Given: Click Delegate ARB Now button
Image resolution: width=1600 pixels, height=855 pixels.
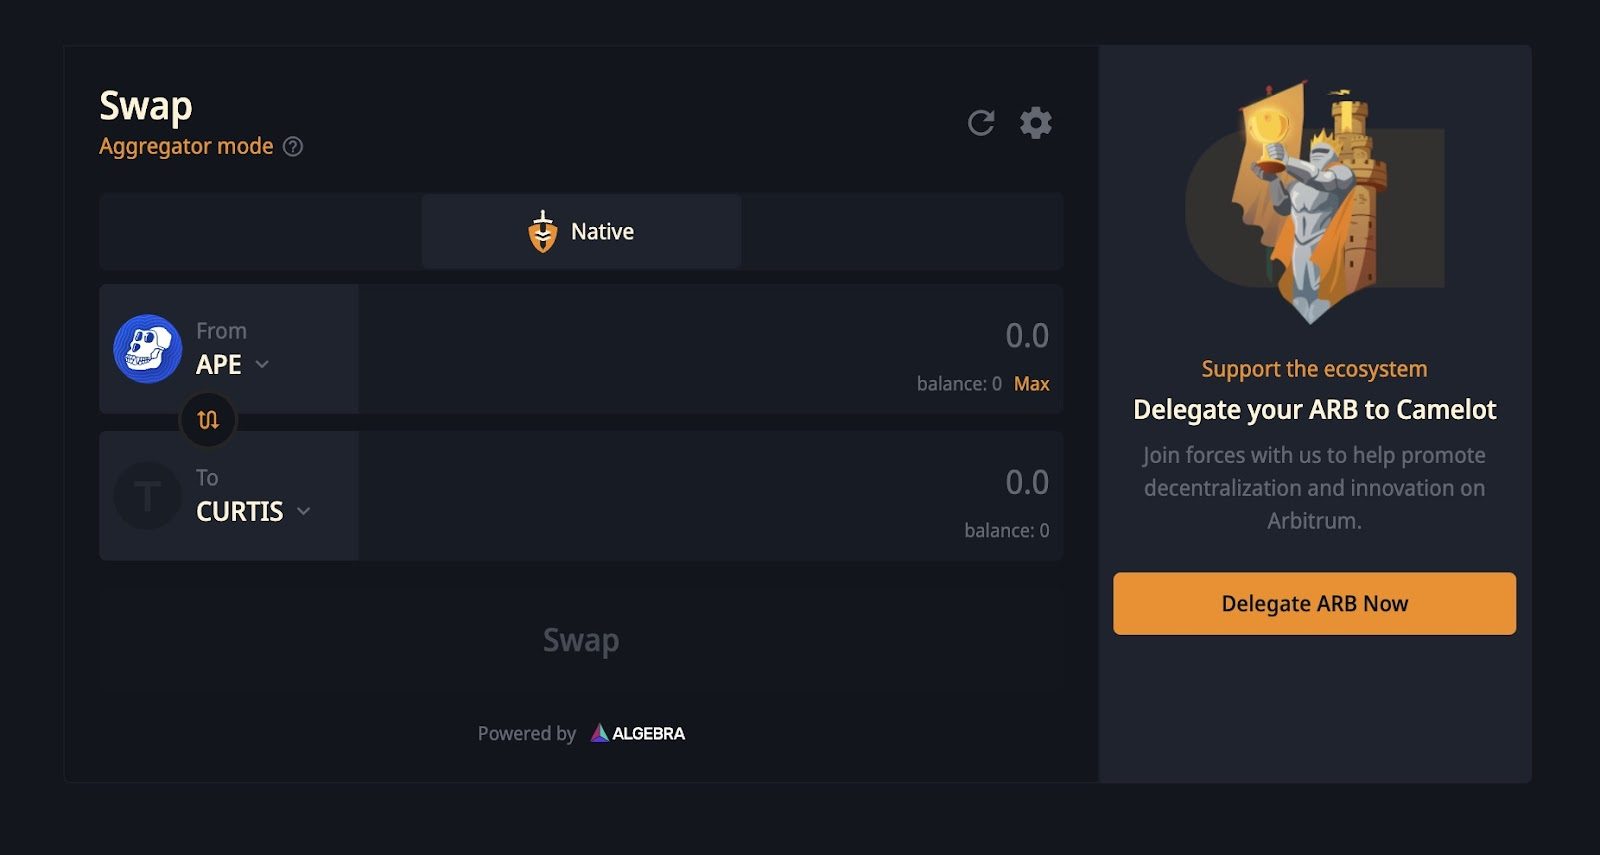Looking at the screenshot, I should (1314, 603).
